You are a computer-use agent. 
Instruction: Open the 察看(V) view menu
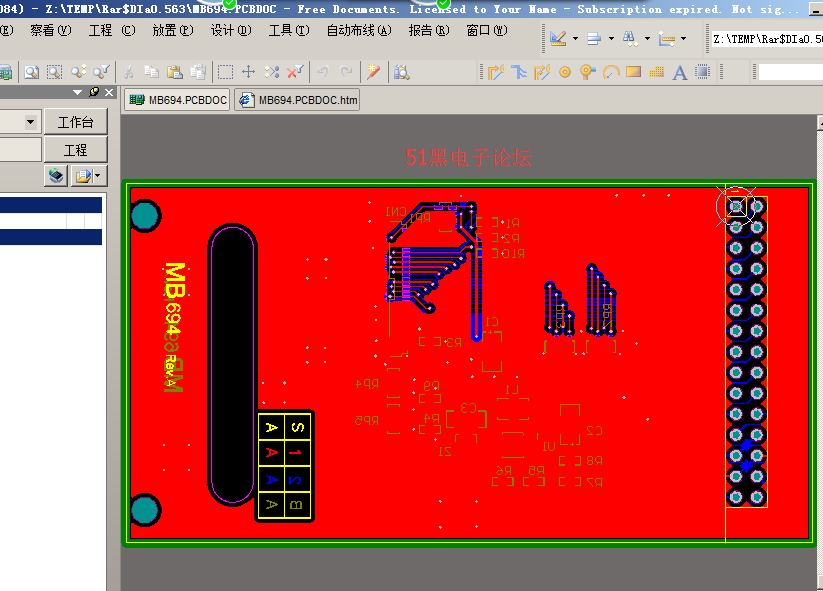pyautogui.click(x=50, y=30)
